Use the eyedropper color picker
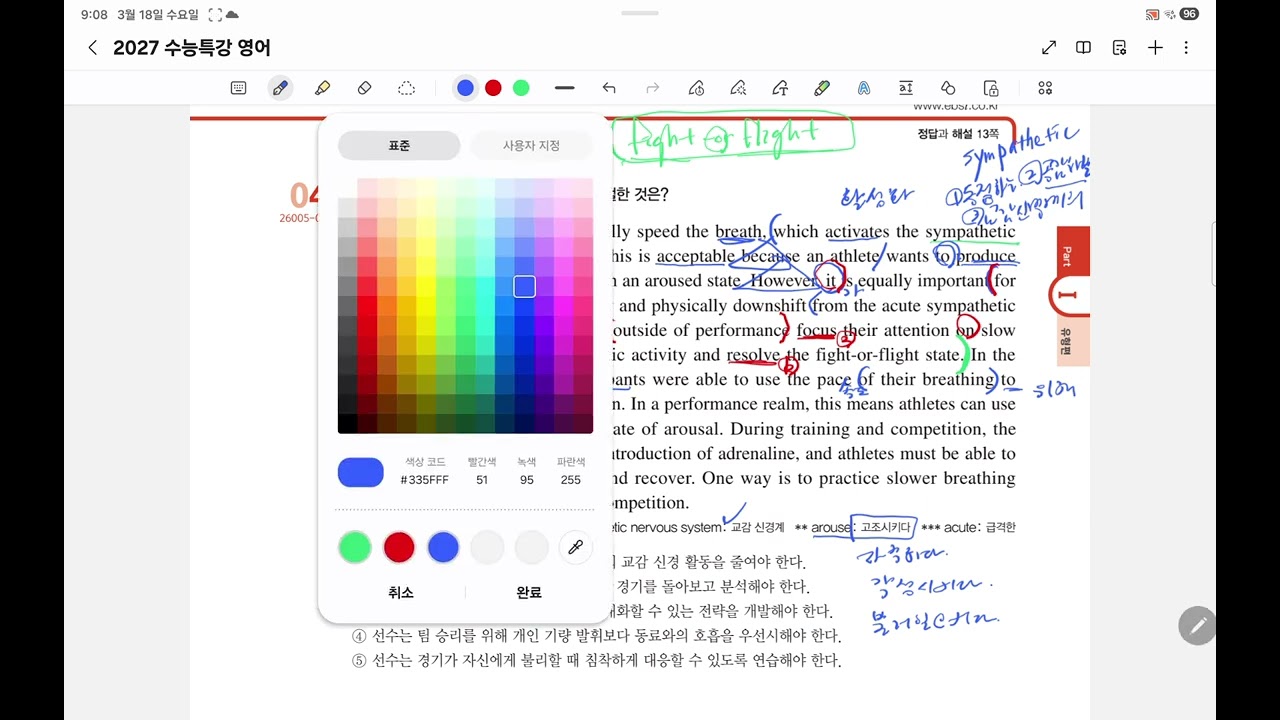Screen dimensions: 1280x720 (x=576, y=547)
